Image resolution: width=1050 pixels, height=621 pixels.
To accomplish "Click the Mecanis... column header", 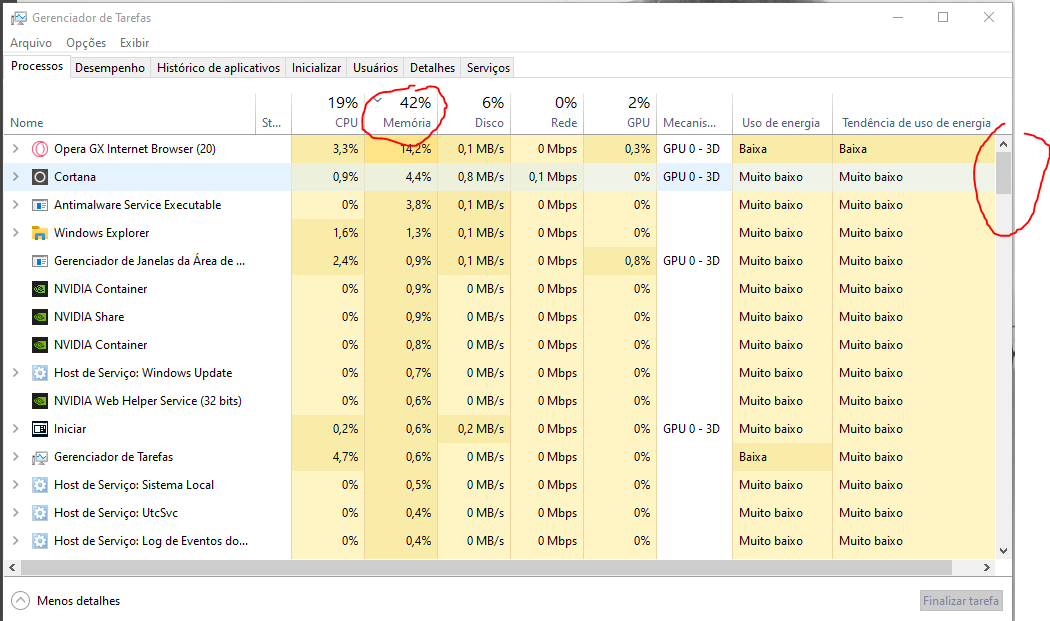I will click(x=694, y=113).
